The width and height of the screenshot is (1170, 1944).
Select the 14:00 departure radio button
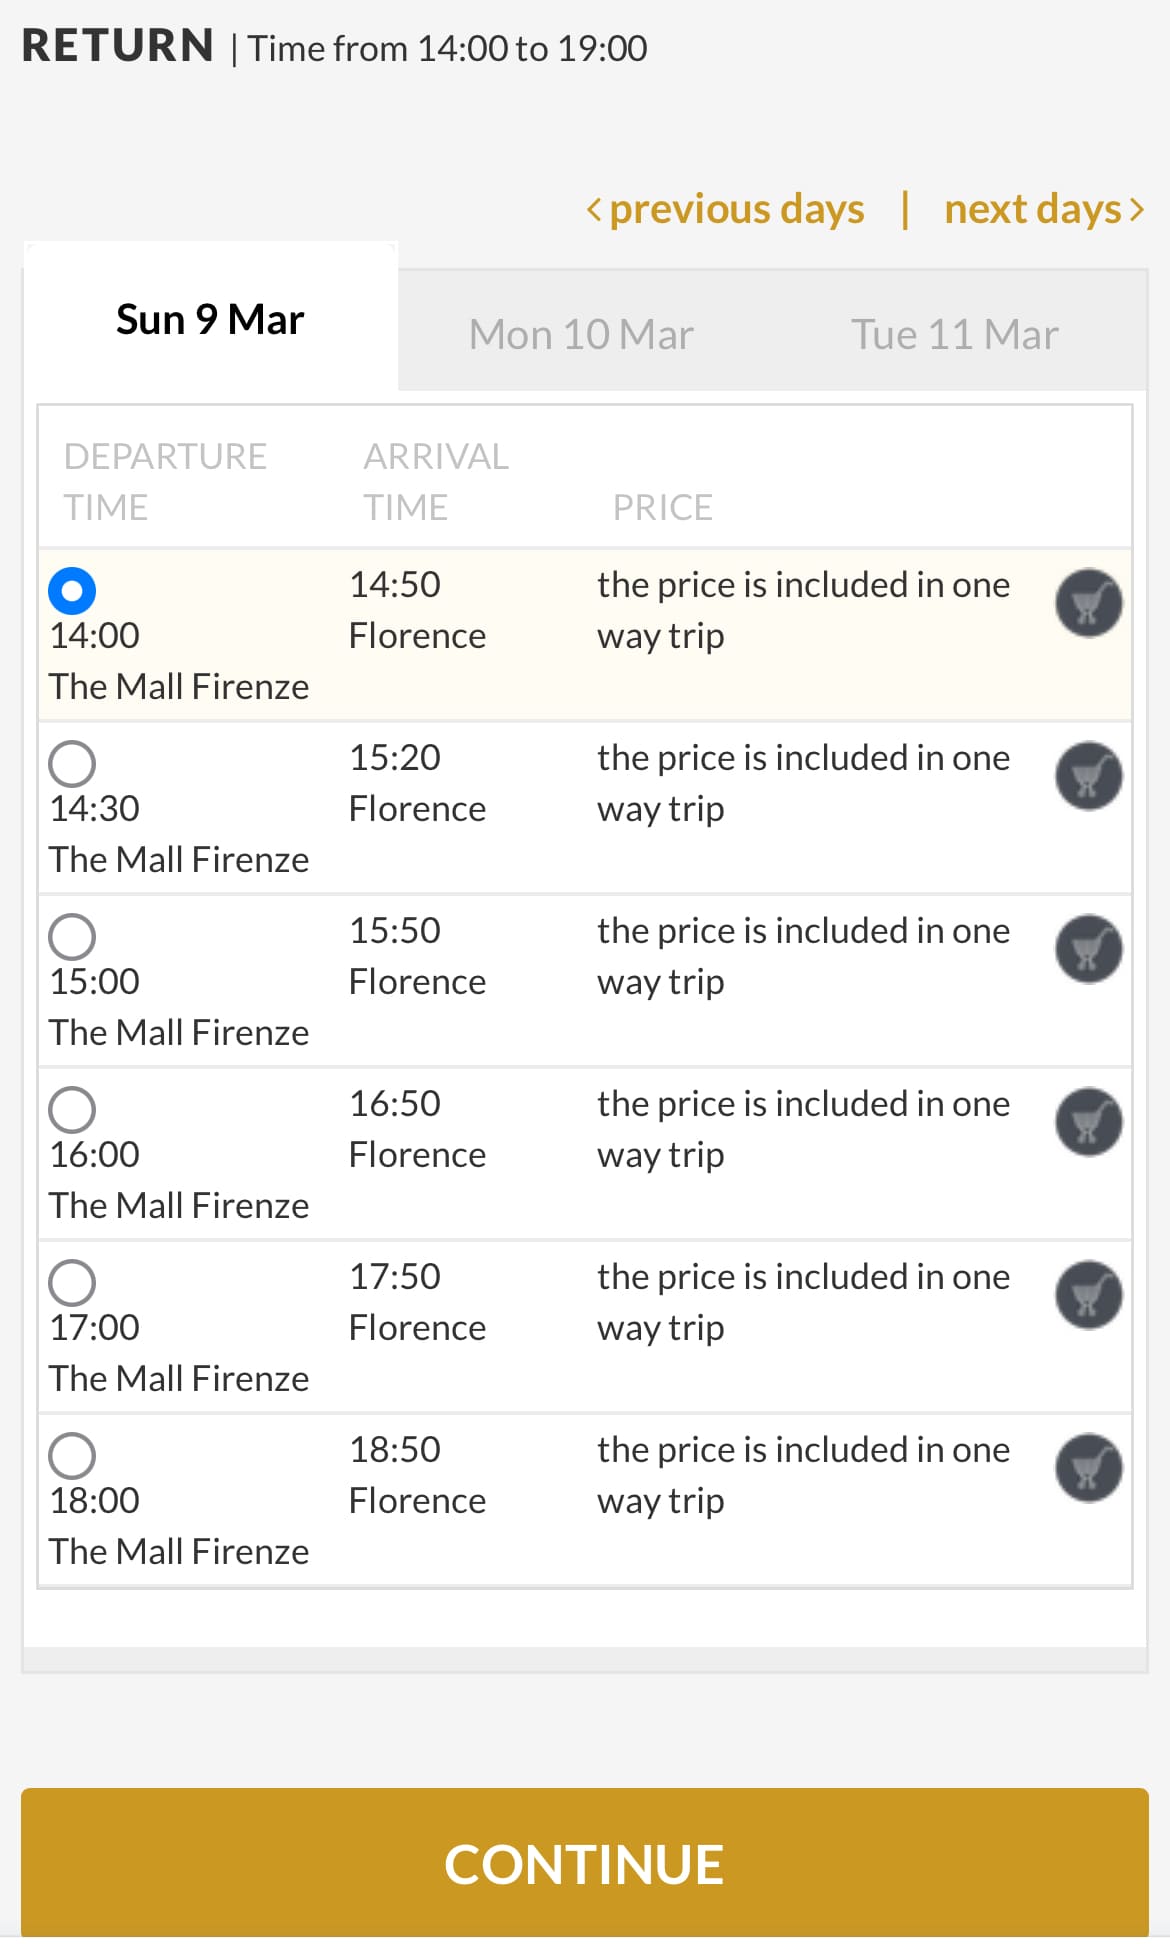[x=72, y=591]
